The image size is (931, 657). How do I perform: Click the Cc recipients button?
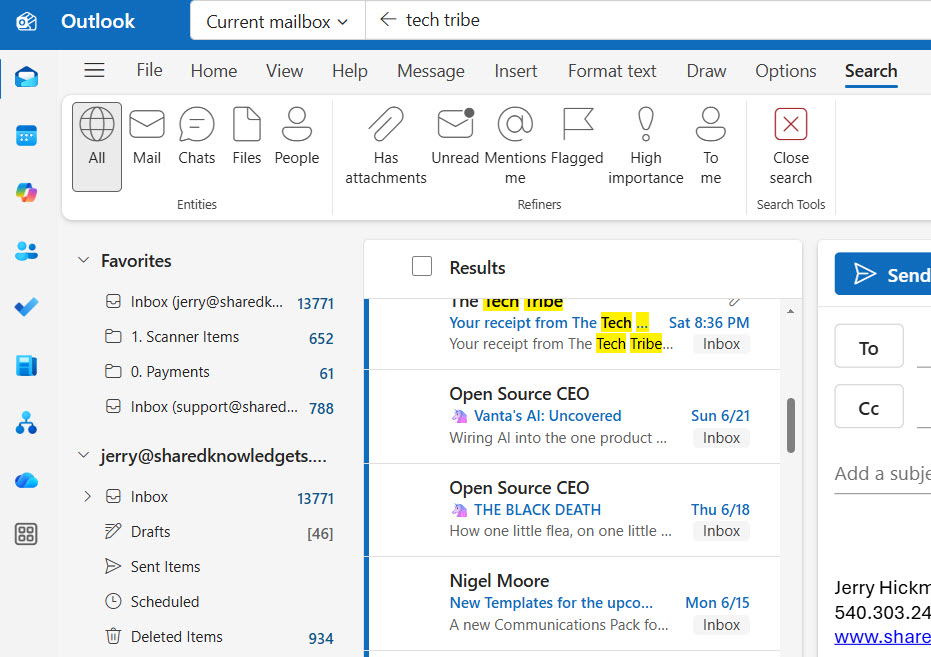tap(869, 407)
